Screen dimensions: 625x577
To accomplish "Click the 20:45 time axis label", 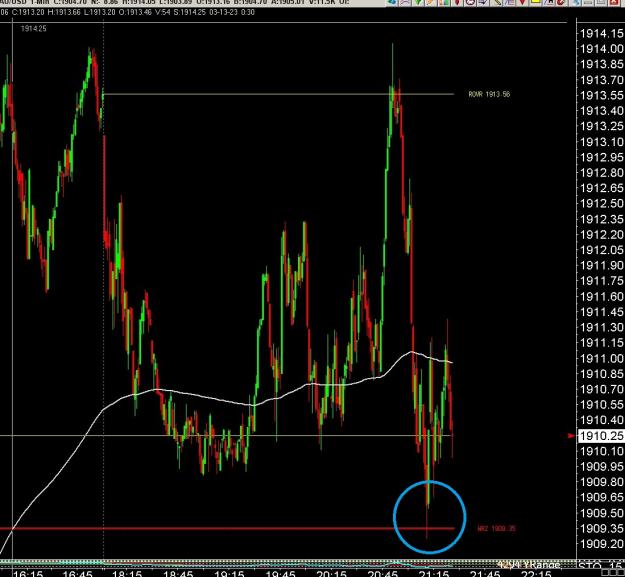I will tap(382, 574).
